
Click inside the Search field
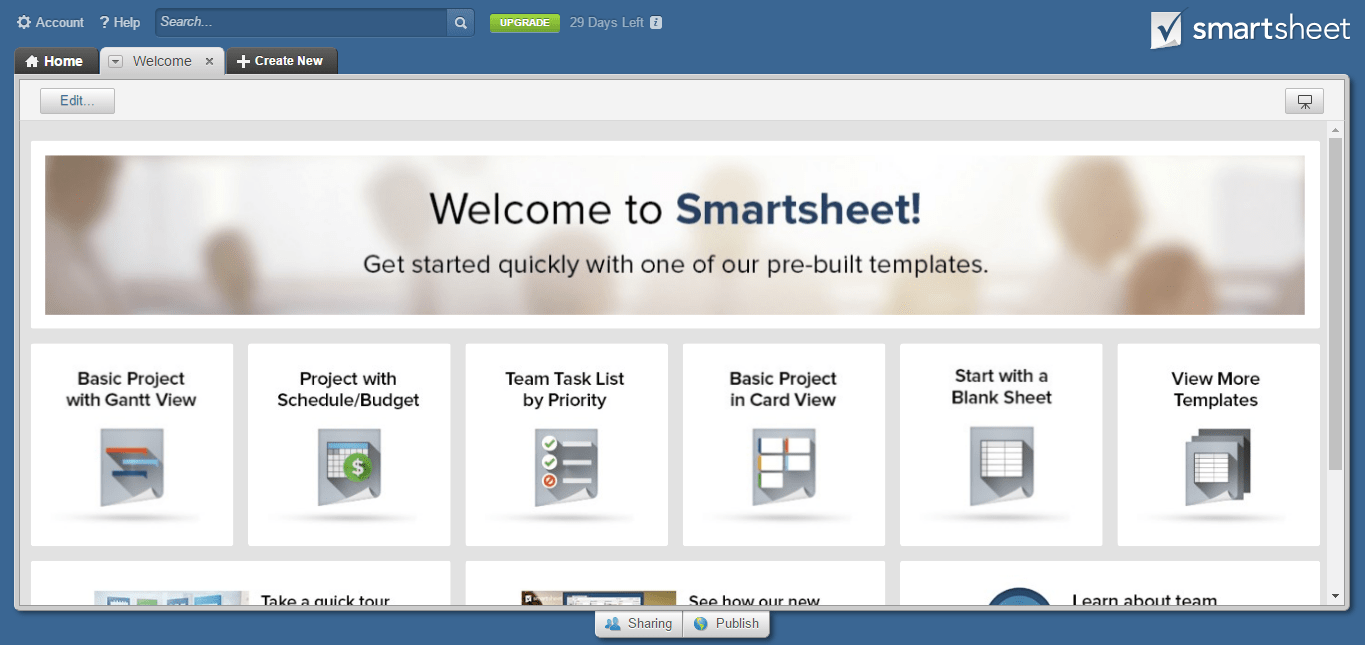pos(300,22)
